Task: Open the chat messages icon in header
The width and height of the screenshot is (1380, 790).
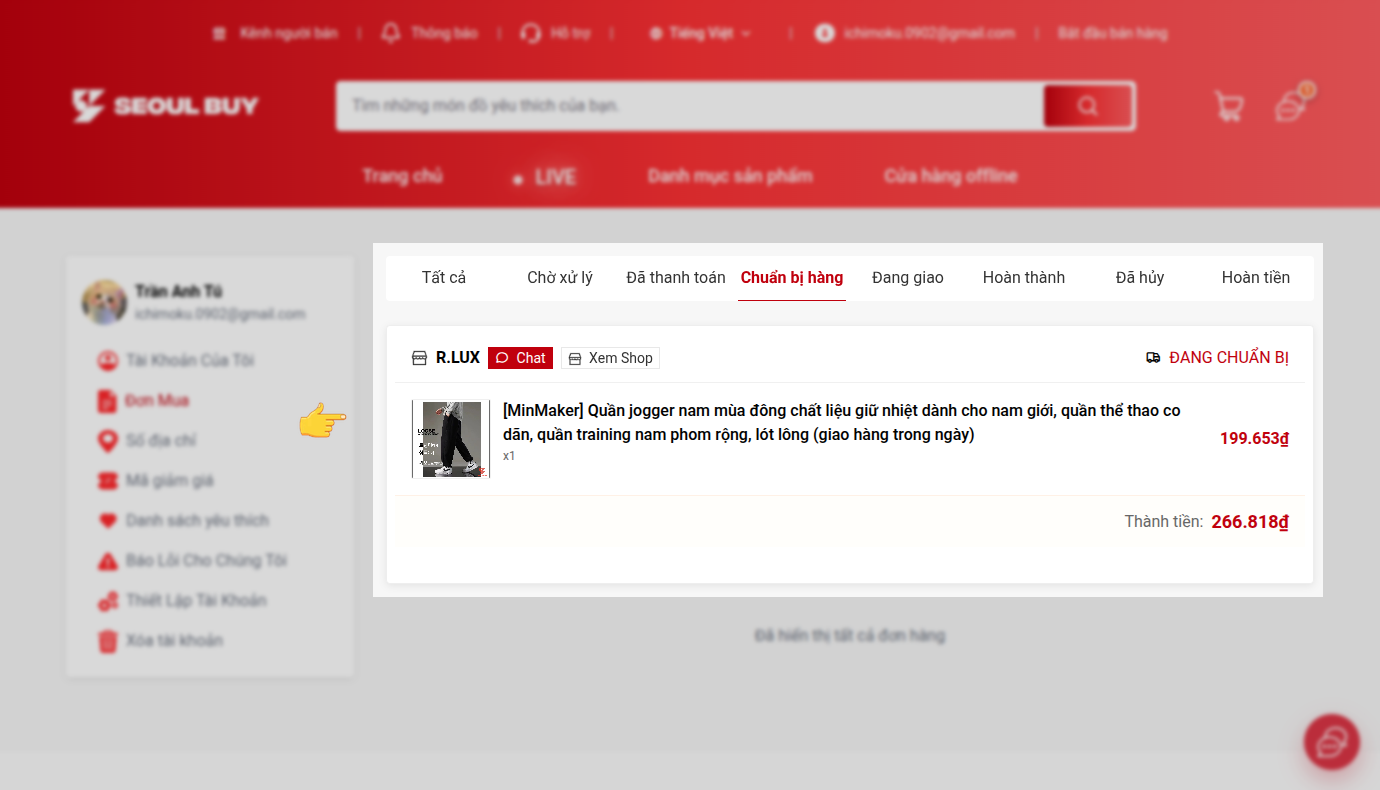Action: pos(1292,105)
